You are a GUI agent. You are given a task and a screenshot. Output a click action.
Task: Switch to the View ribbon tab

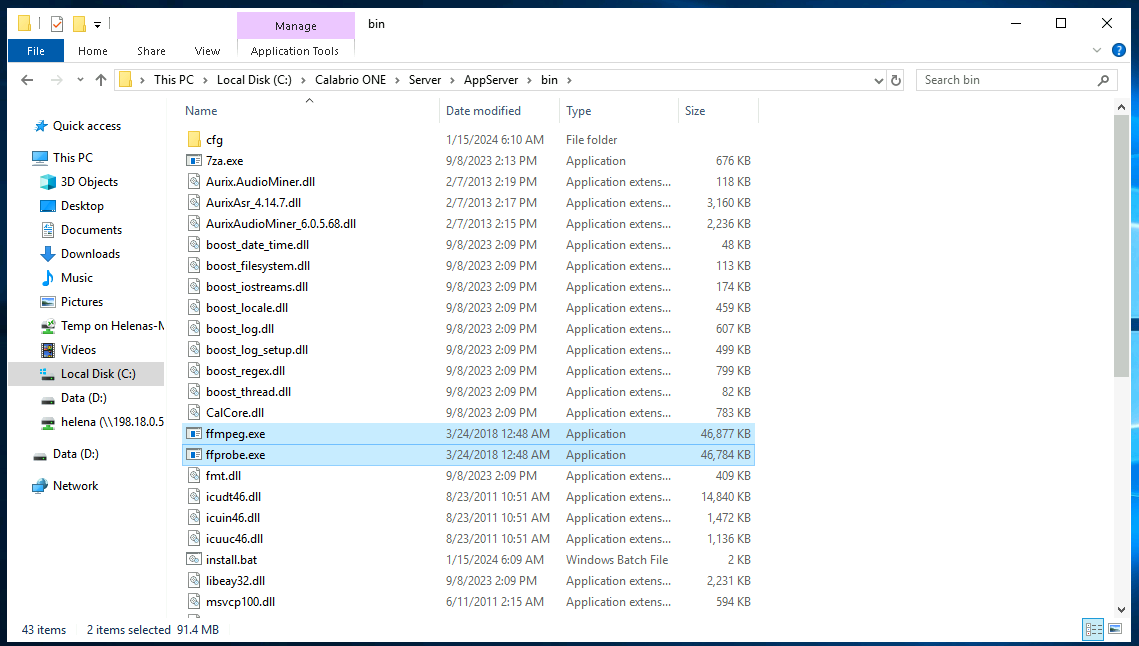(207, 51)
